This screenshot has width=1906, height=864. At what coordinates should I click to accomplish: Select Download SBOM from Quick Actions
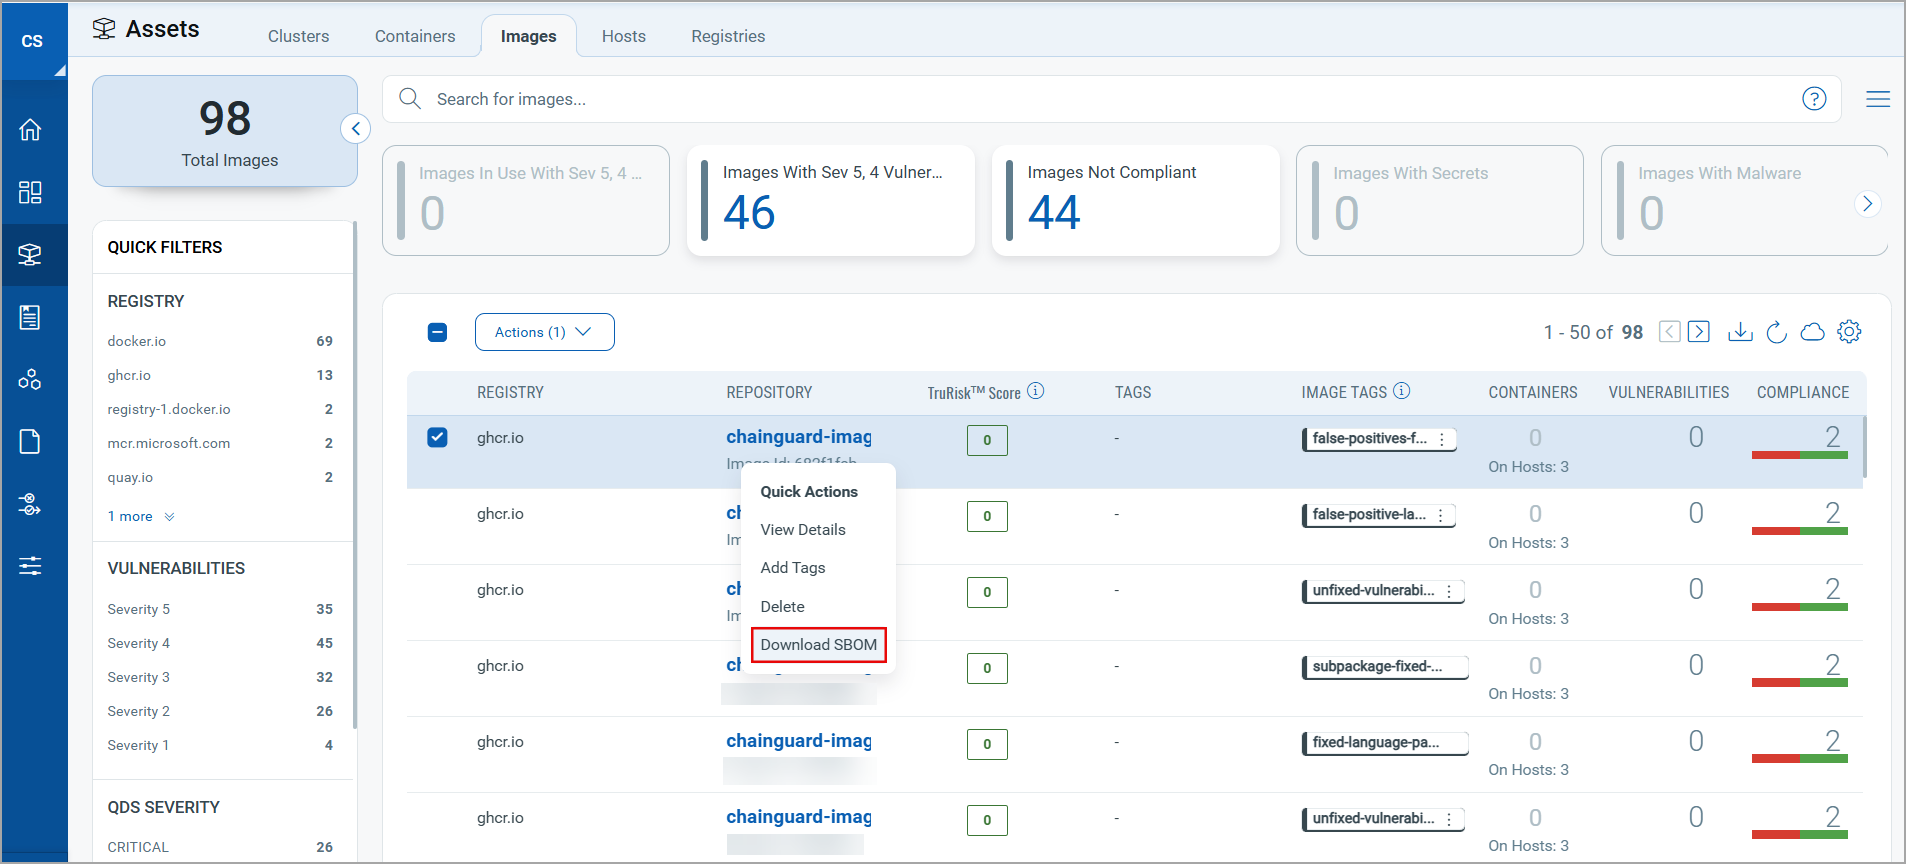[x=818, y=645]
